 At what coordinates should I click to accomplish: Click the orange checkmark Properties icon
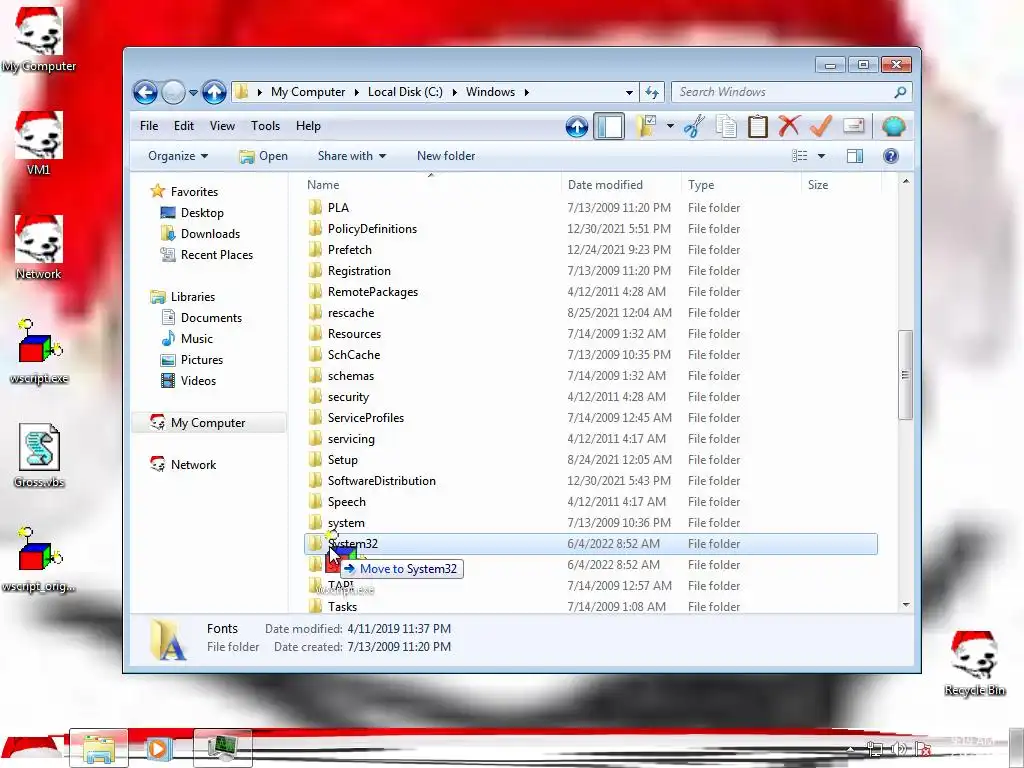pos(821,125)
